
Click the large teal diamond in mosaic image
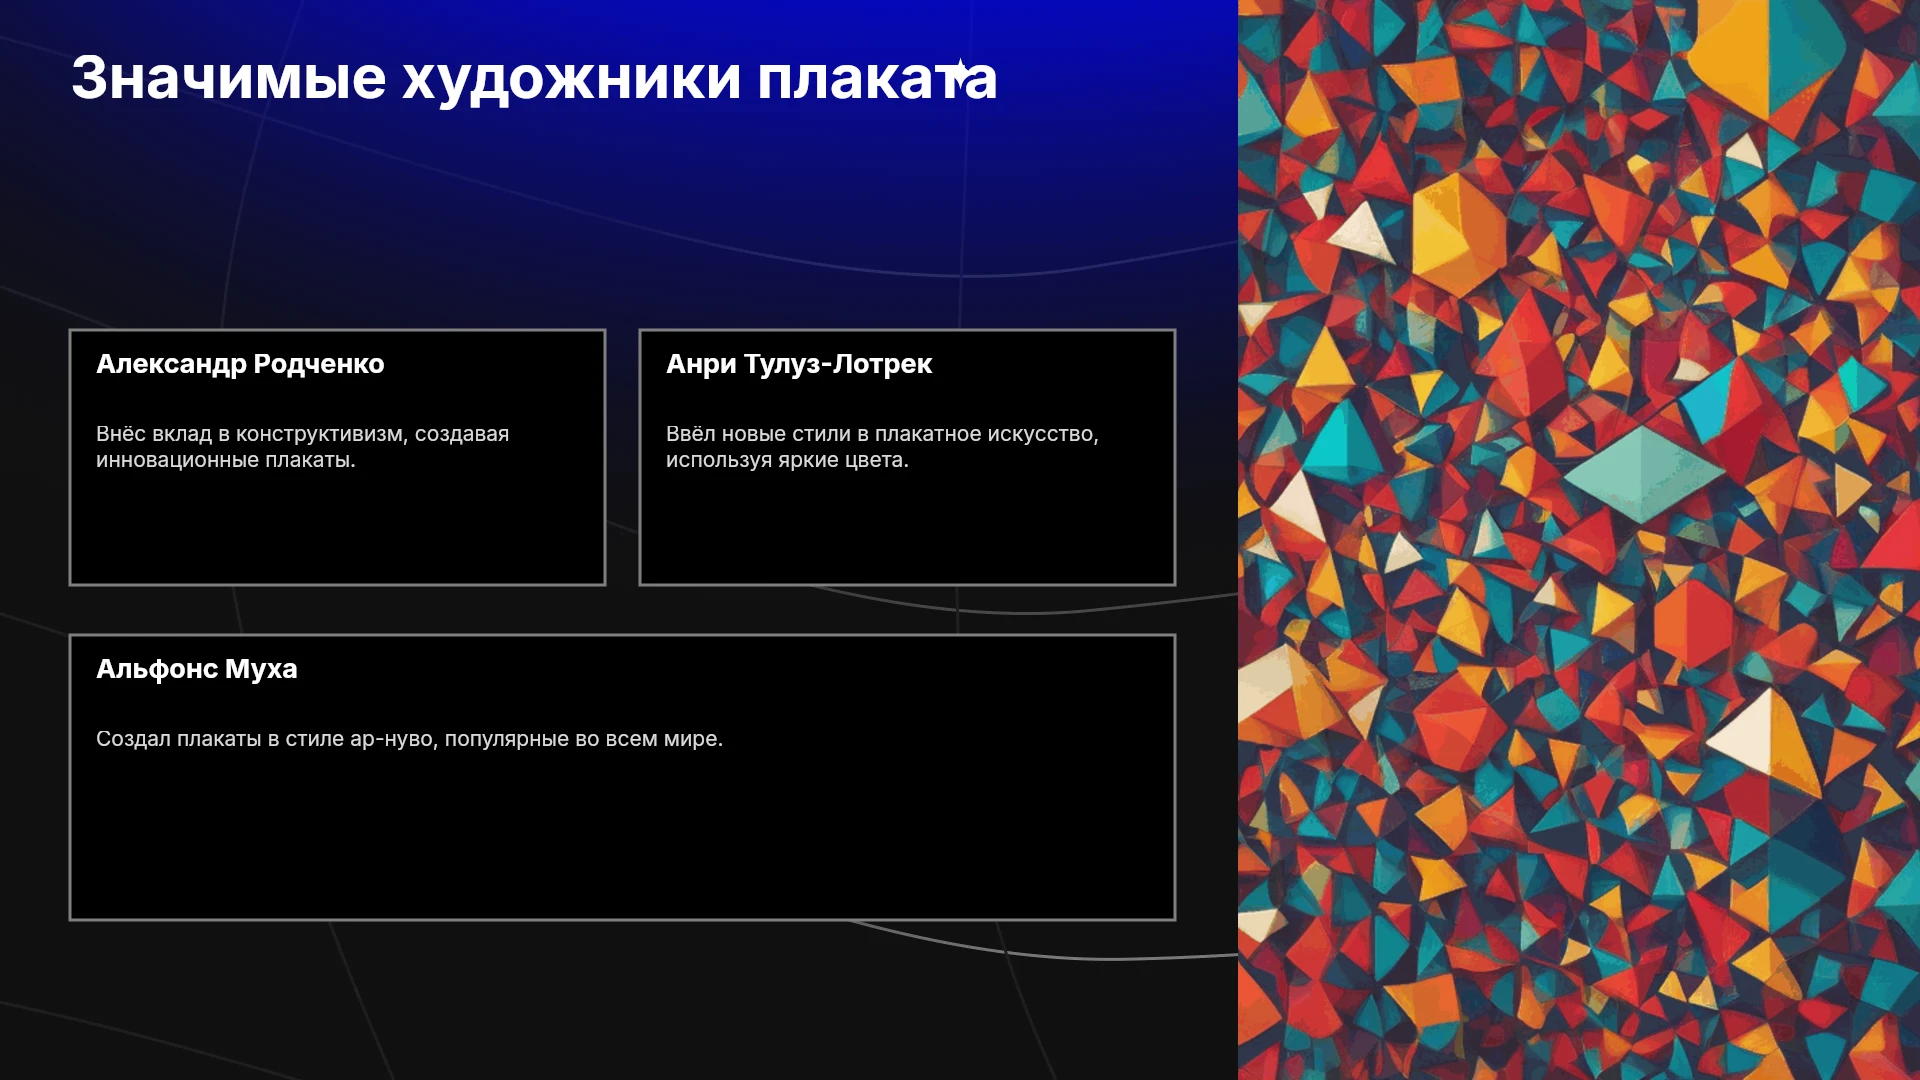tap(1643, 473)
